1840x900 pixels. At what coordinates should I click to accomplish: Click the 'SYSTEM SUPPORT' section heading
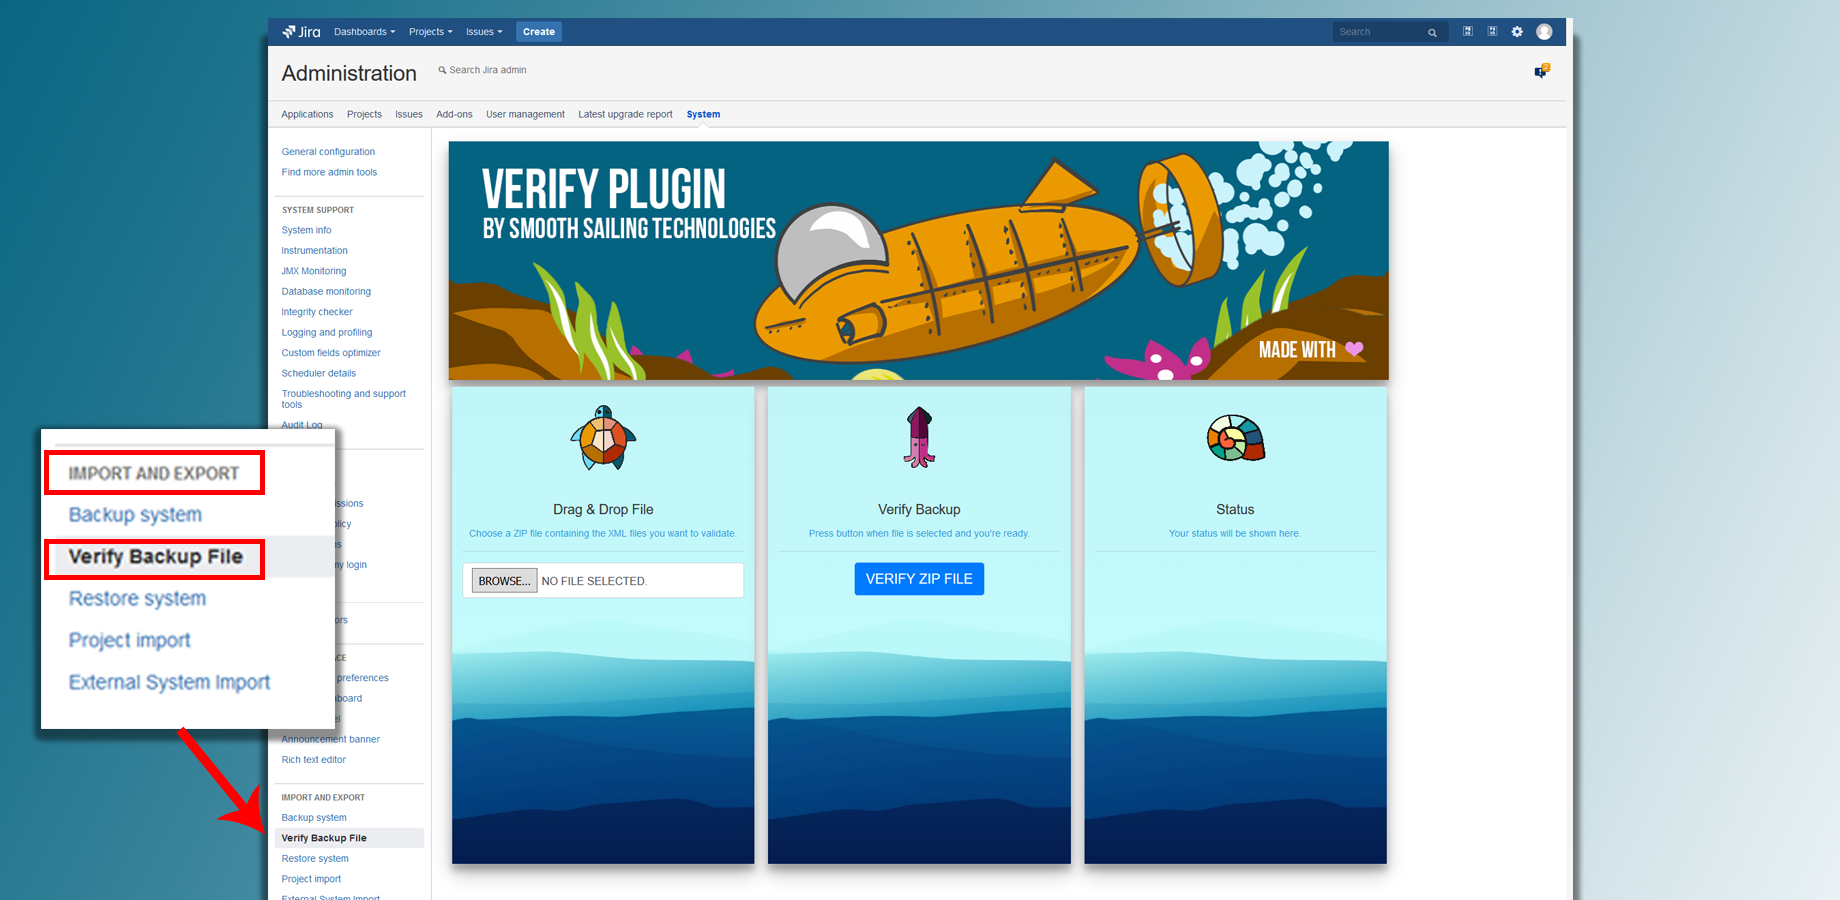pyautogui.click(x=318, y=210)
